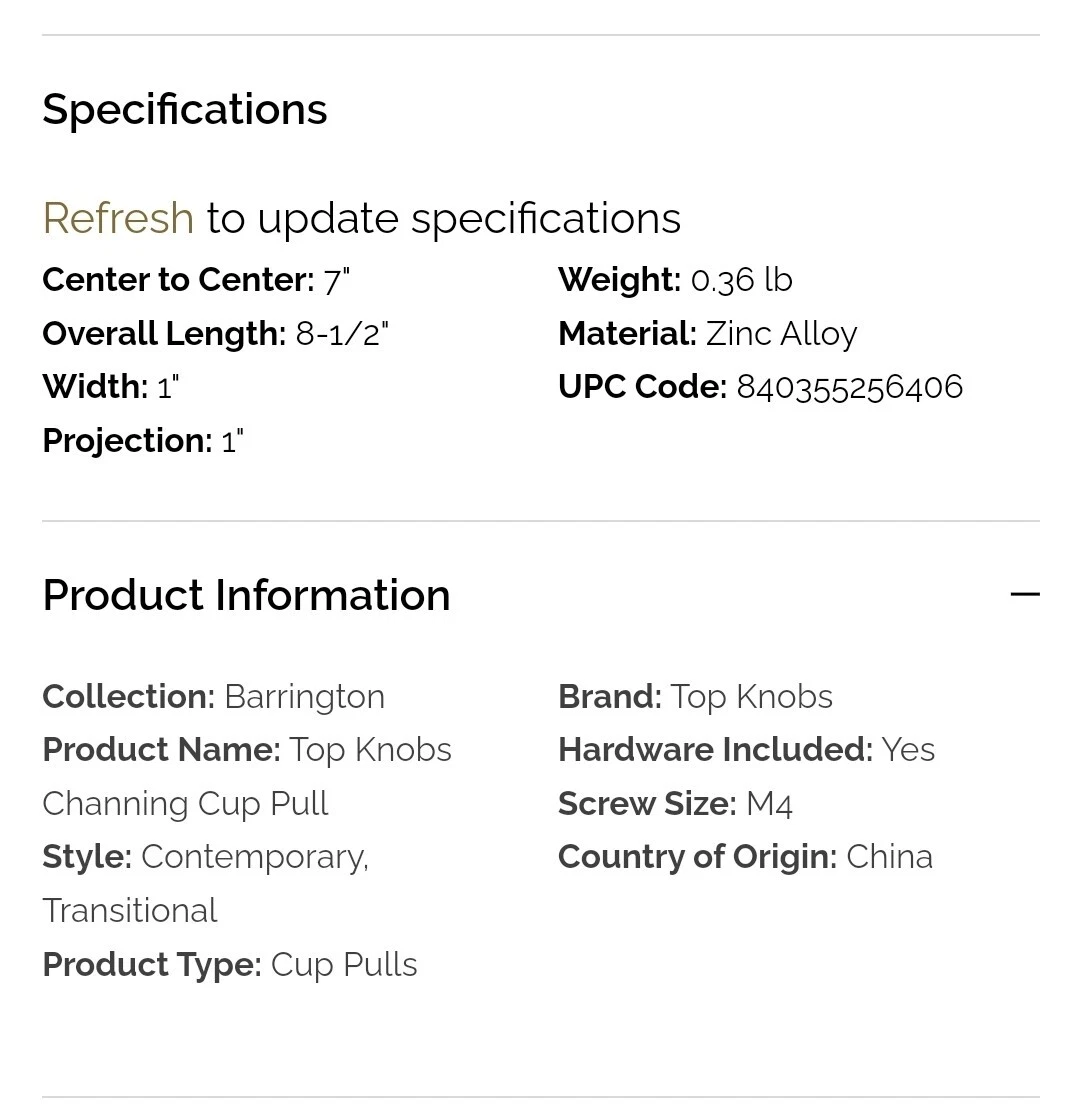Click the Center to Center label

(178, 280)
